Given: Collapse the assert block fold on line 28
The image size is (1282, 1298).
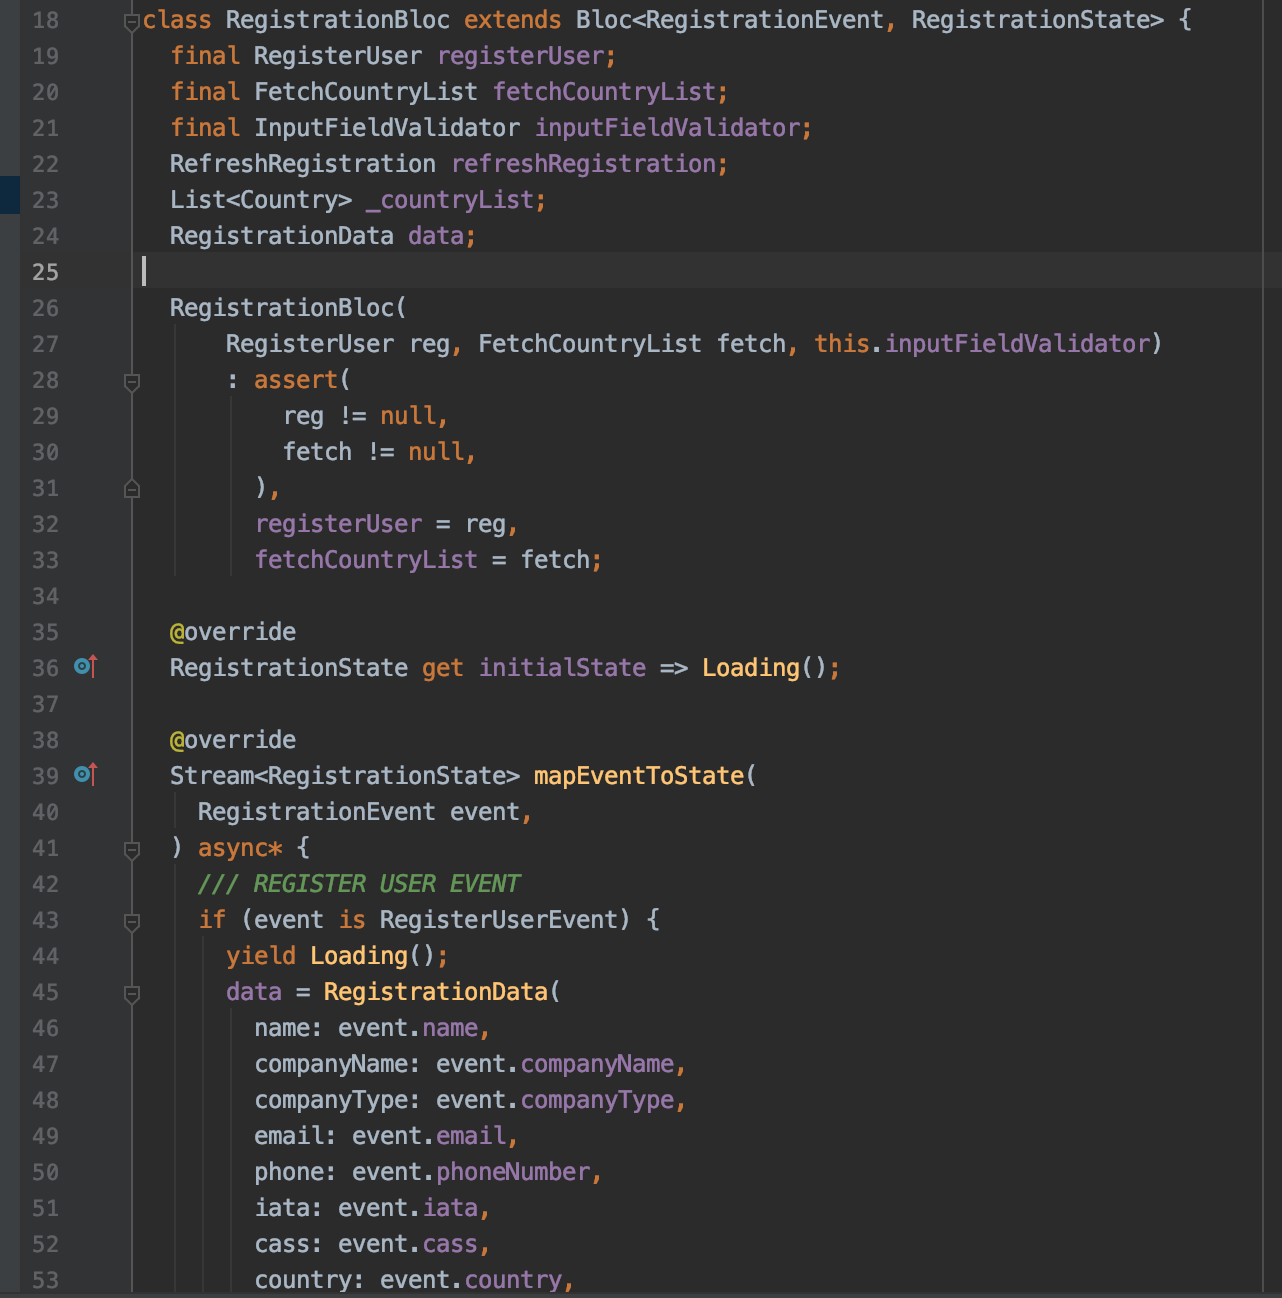Looking at the screenshot, I should [131, 381].
